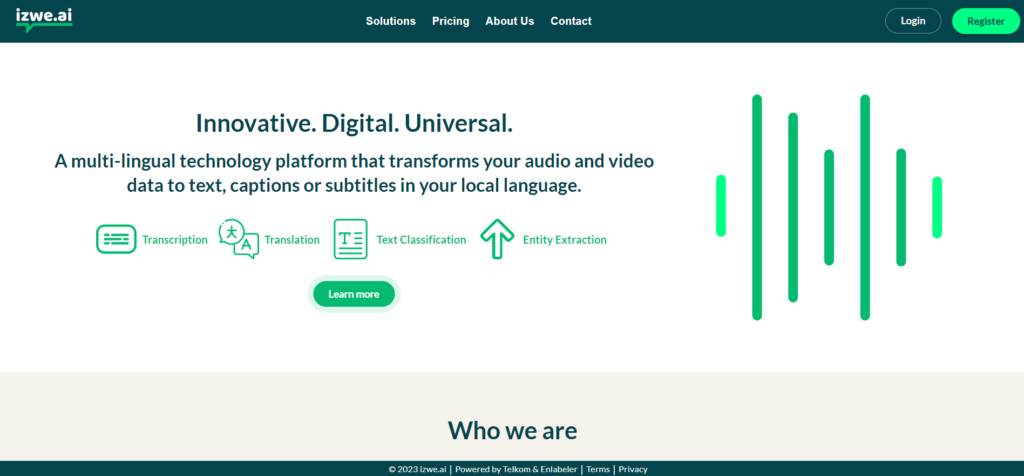Screen dimensions: 1024x476
Task: Open the About Us section
Action: pos(510,21)
